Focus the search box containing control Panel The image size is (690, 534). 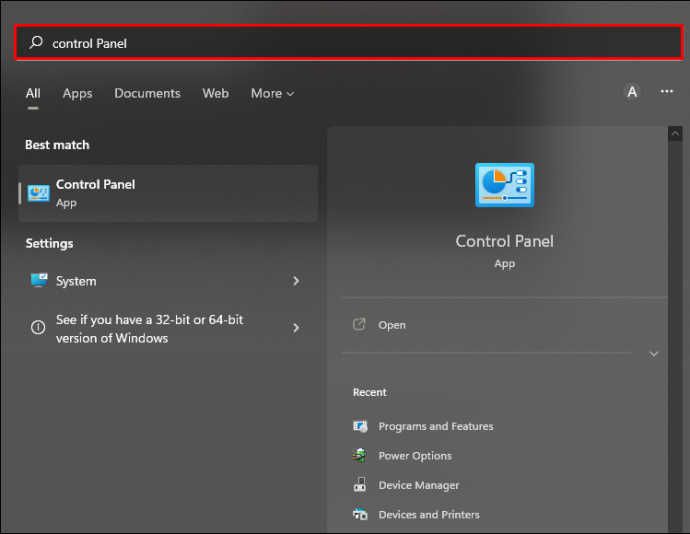click(349, 43)
